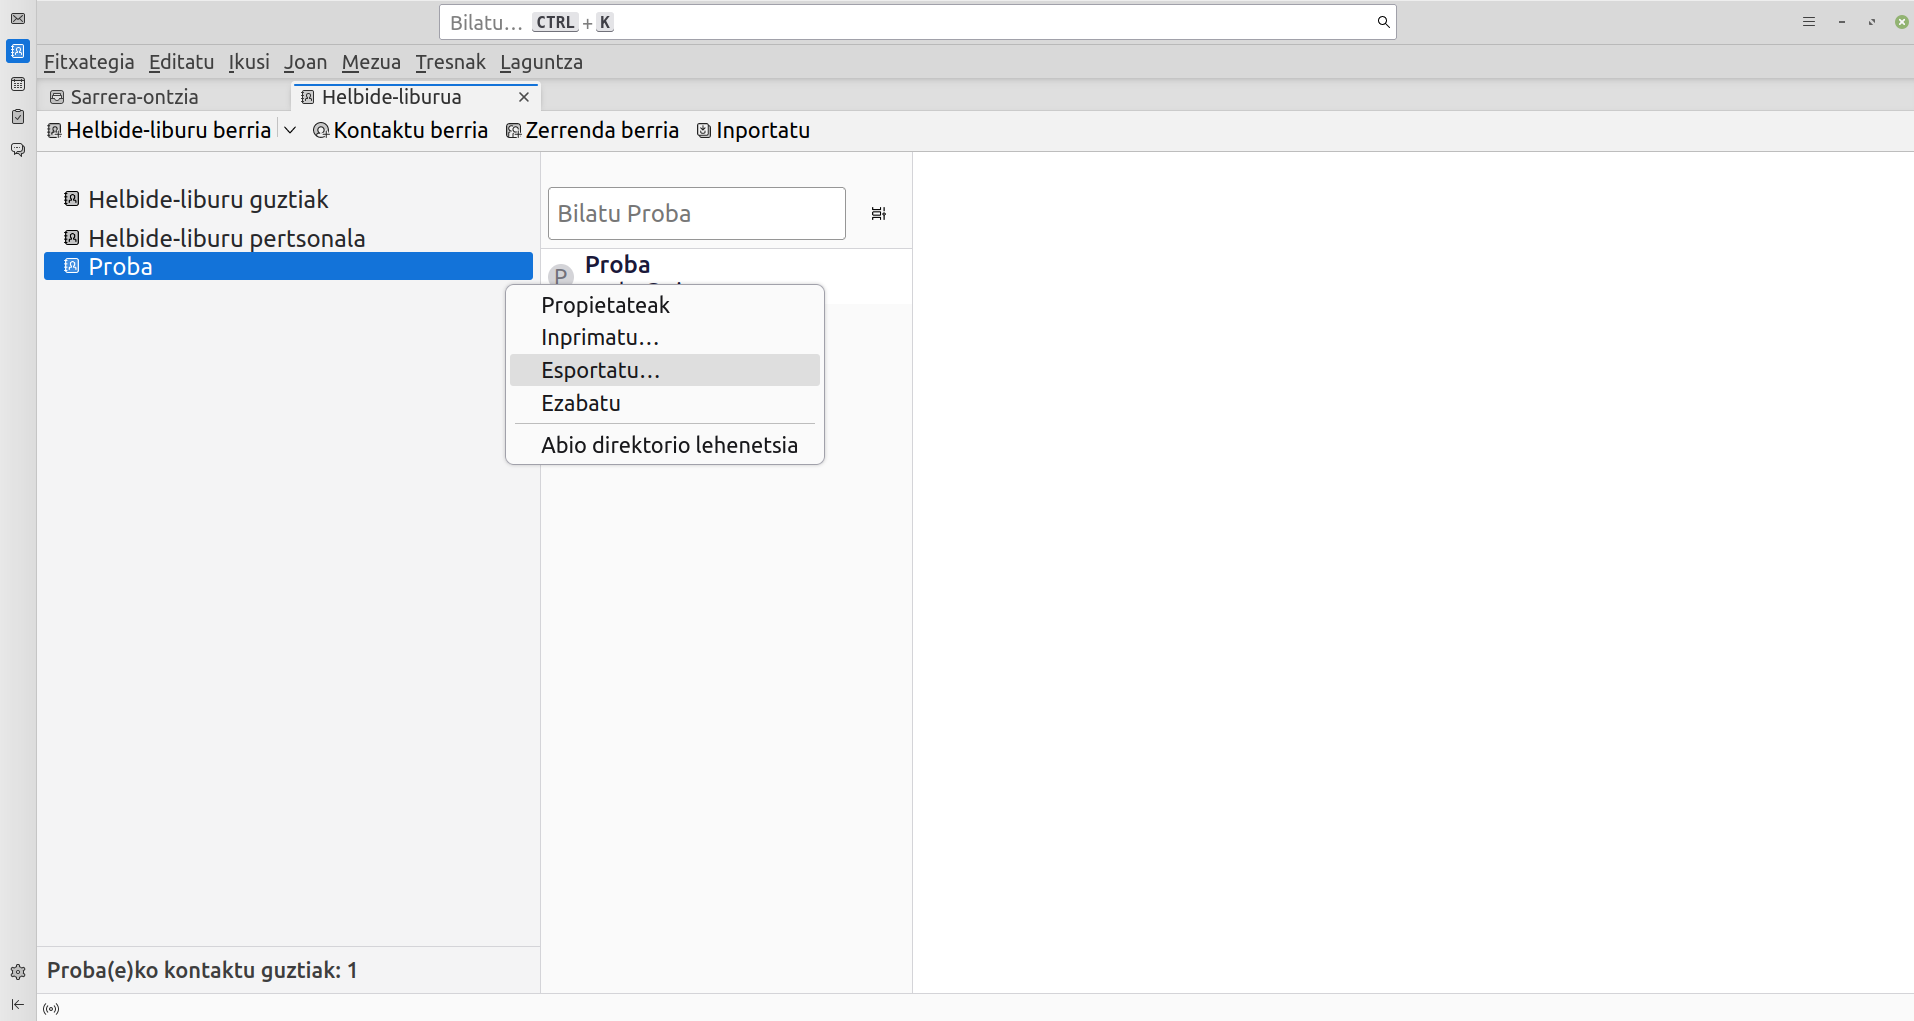Expand Helbide-liburu berria dropdown arrow
The width and height of the screenshot is (1914, 1021).
[x=290, y=131]
